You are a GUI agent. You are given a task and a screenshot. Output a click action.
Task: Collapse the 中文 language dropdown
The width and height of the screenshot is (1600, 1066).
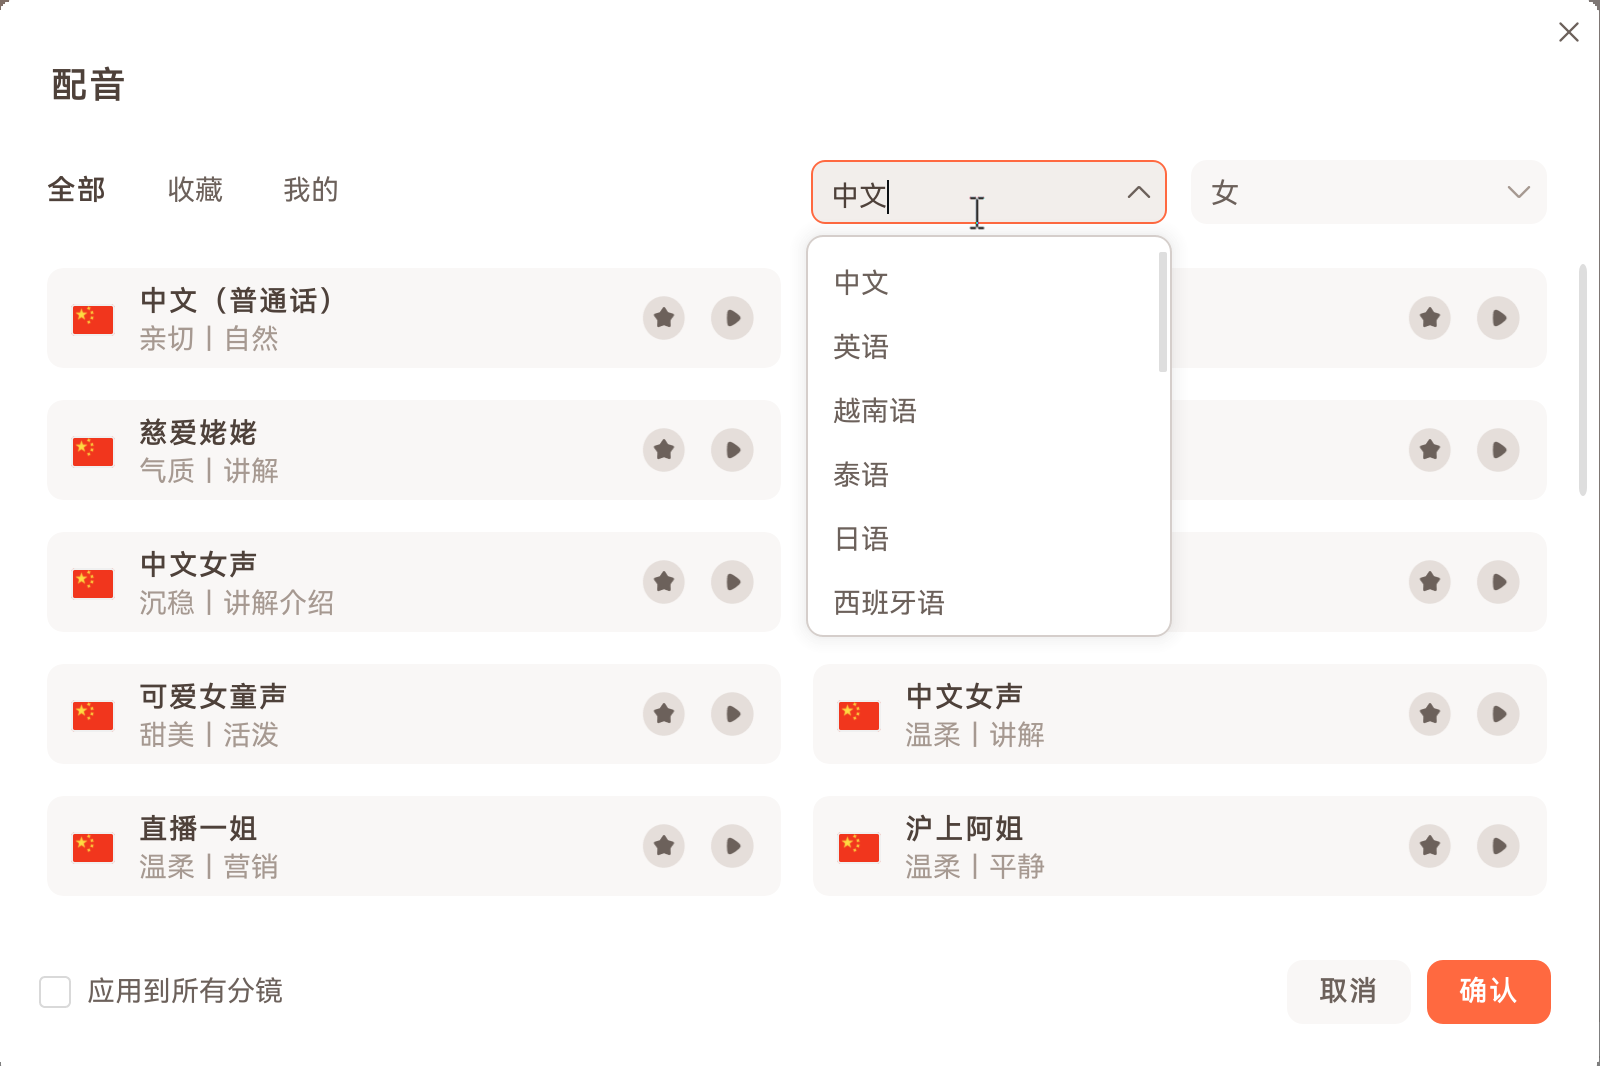click(1138, 192)
